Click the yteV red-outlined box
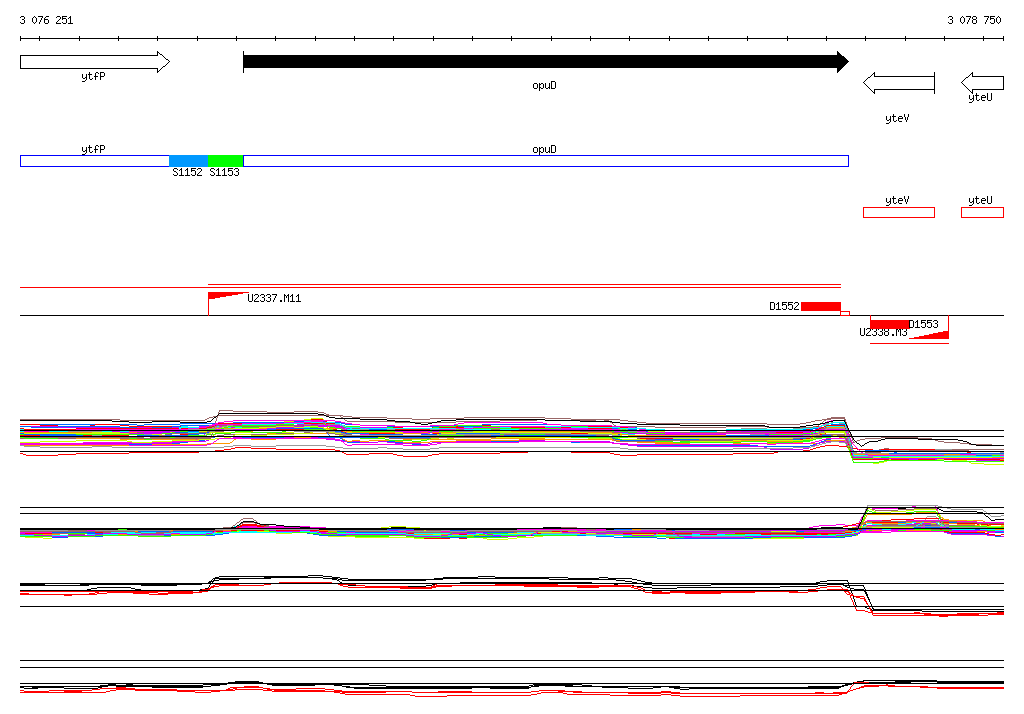 click(899, 212)
